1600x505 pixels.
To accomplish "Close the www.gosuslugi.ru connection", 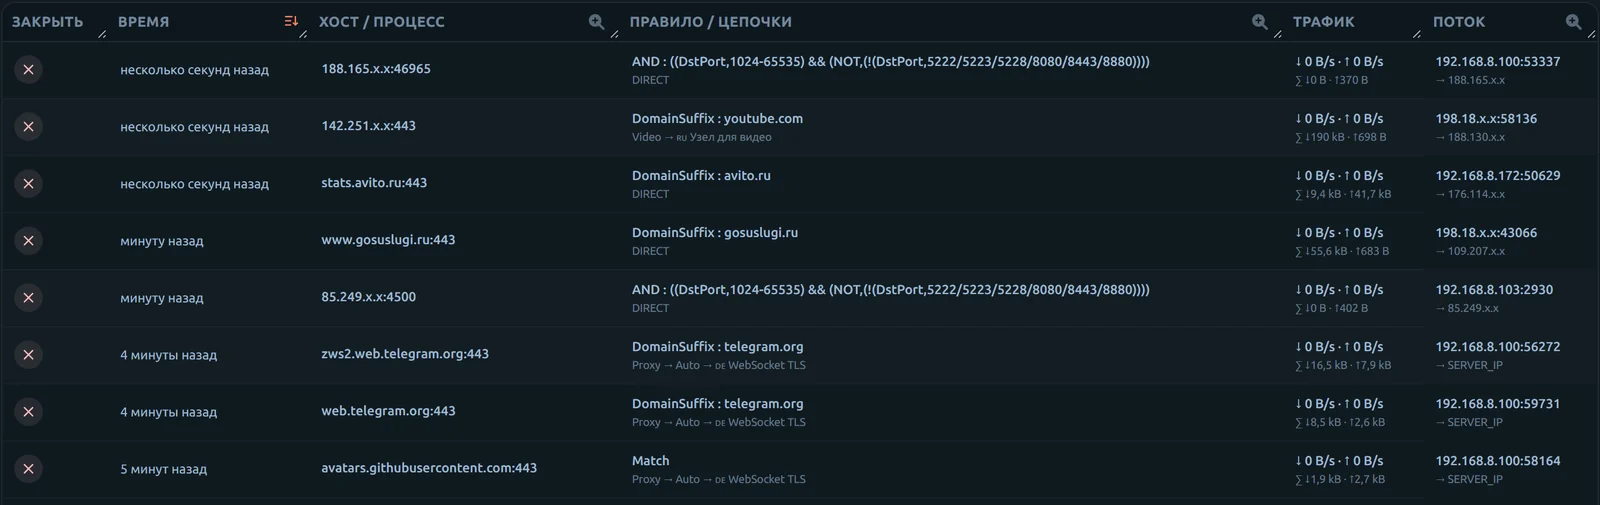I will 28,241.
